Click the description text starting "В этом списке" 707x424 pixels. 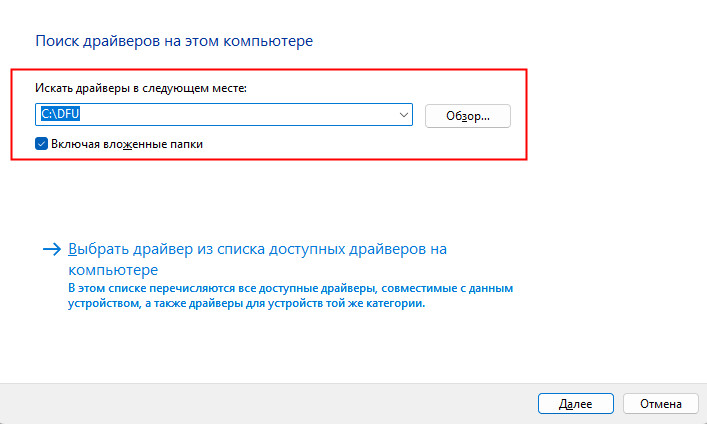pos(290,288)
